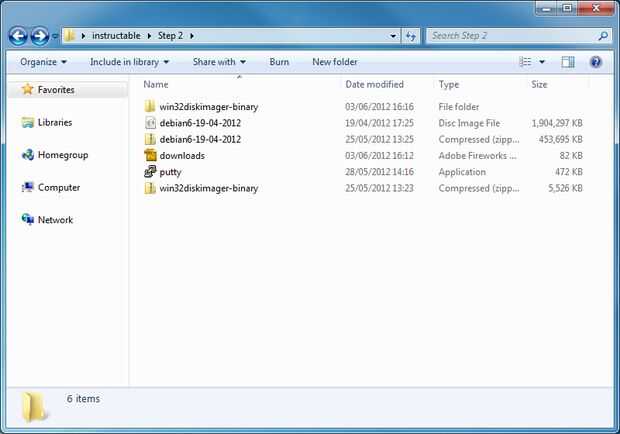Open the Include in library menu

pos(129,62)
